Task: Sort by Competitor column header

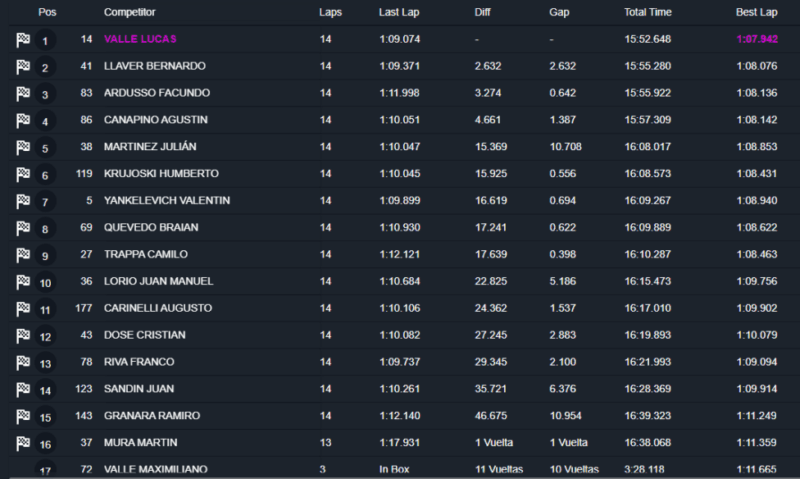Action: click(x=131, y=13)
